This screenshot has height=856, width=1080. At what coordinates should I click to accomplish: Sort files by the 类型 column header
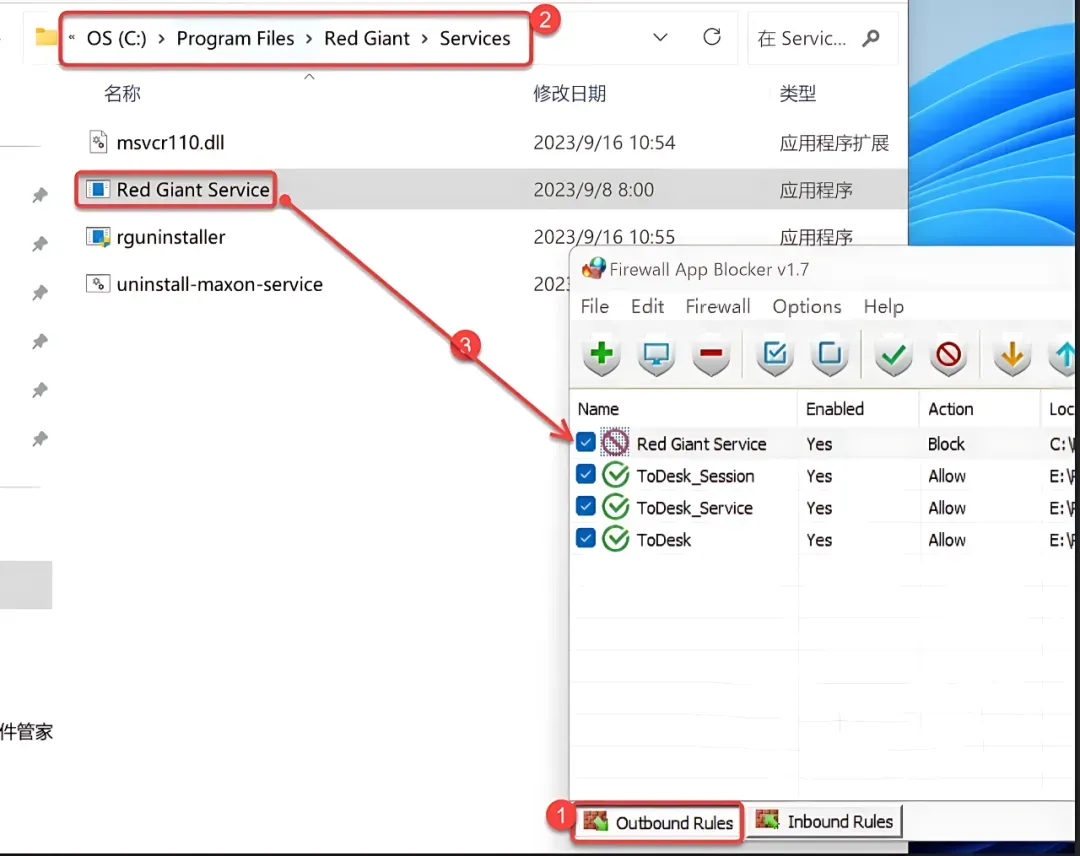pos(797,93)
